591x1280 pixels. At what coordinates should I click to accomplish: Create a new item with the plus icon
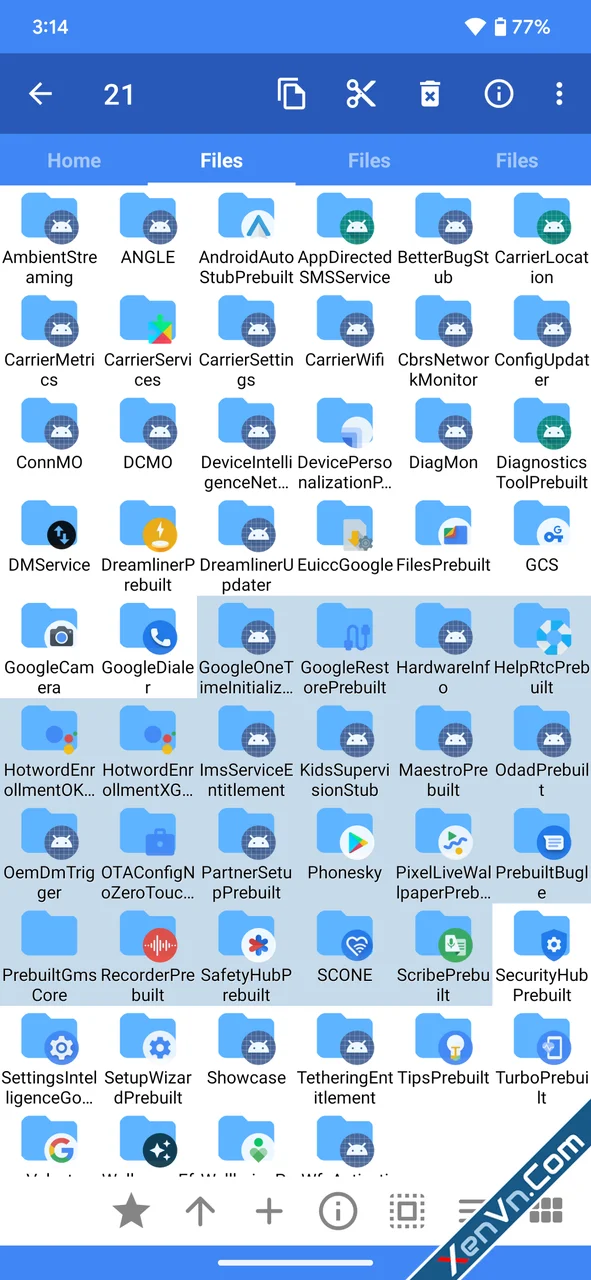coord(269,1212)
